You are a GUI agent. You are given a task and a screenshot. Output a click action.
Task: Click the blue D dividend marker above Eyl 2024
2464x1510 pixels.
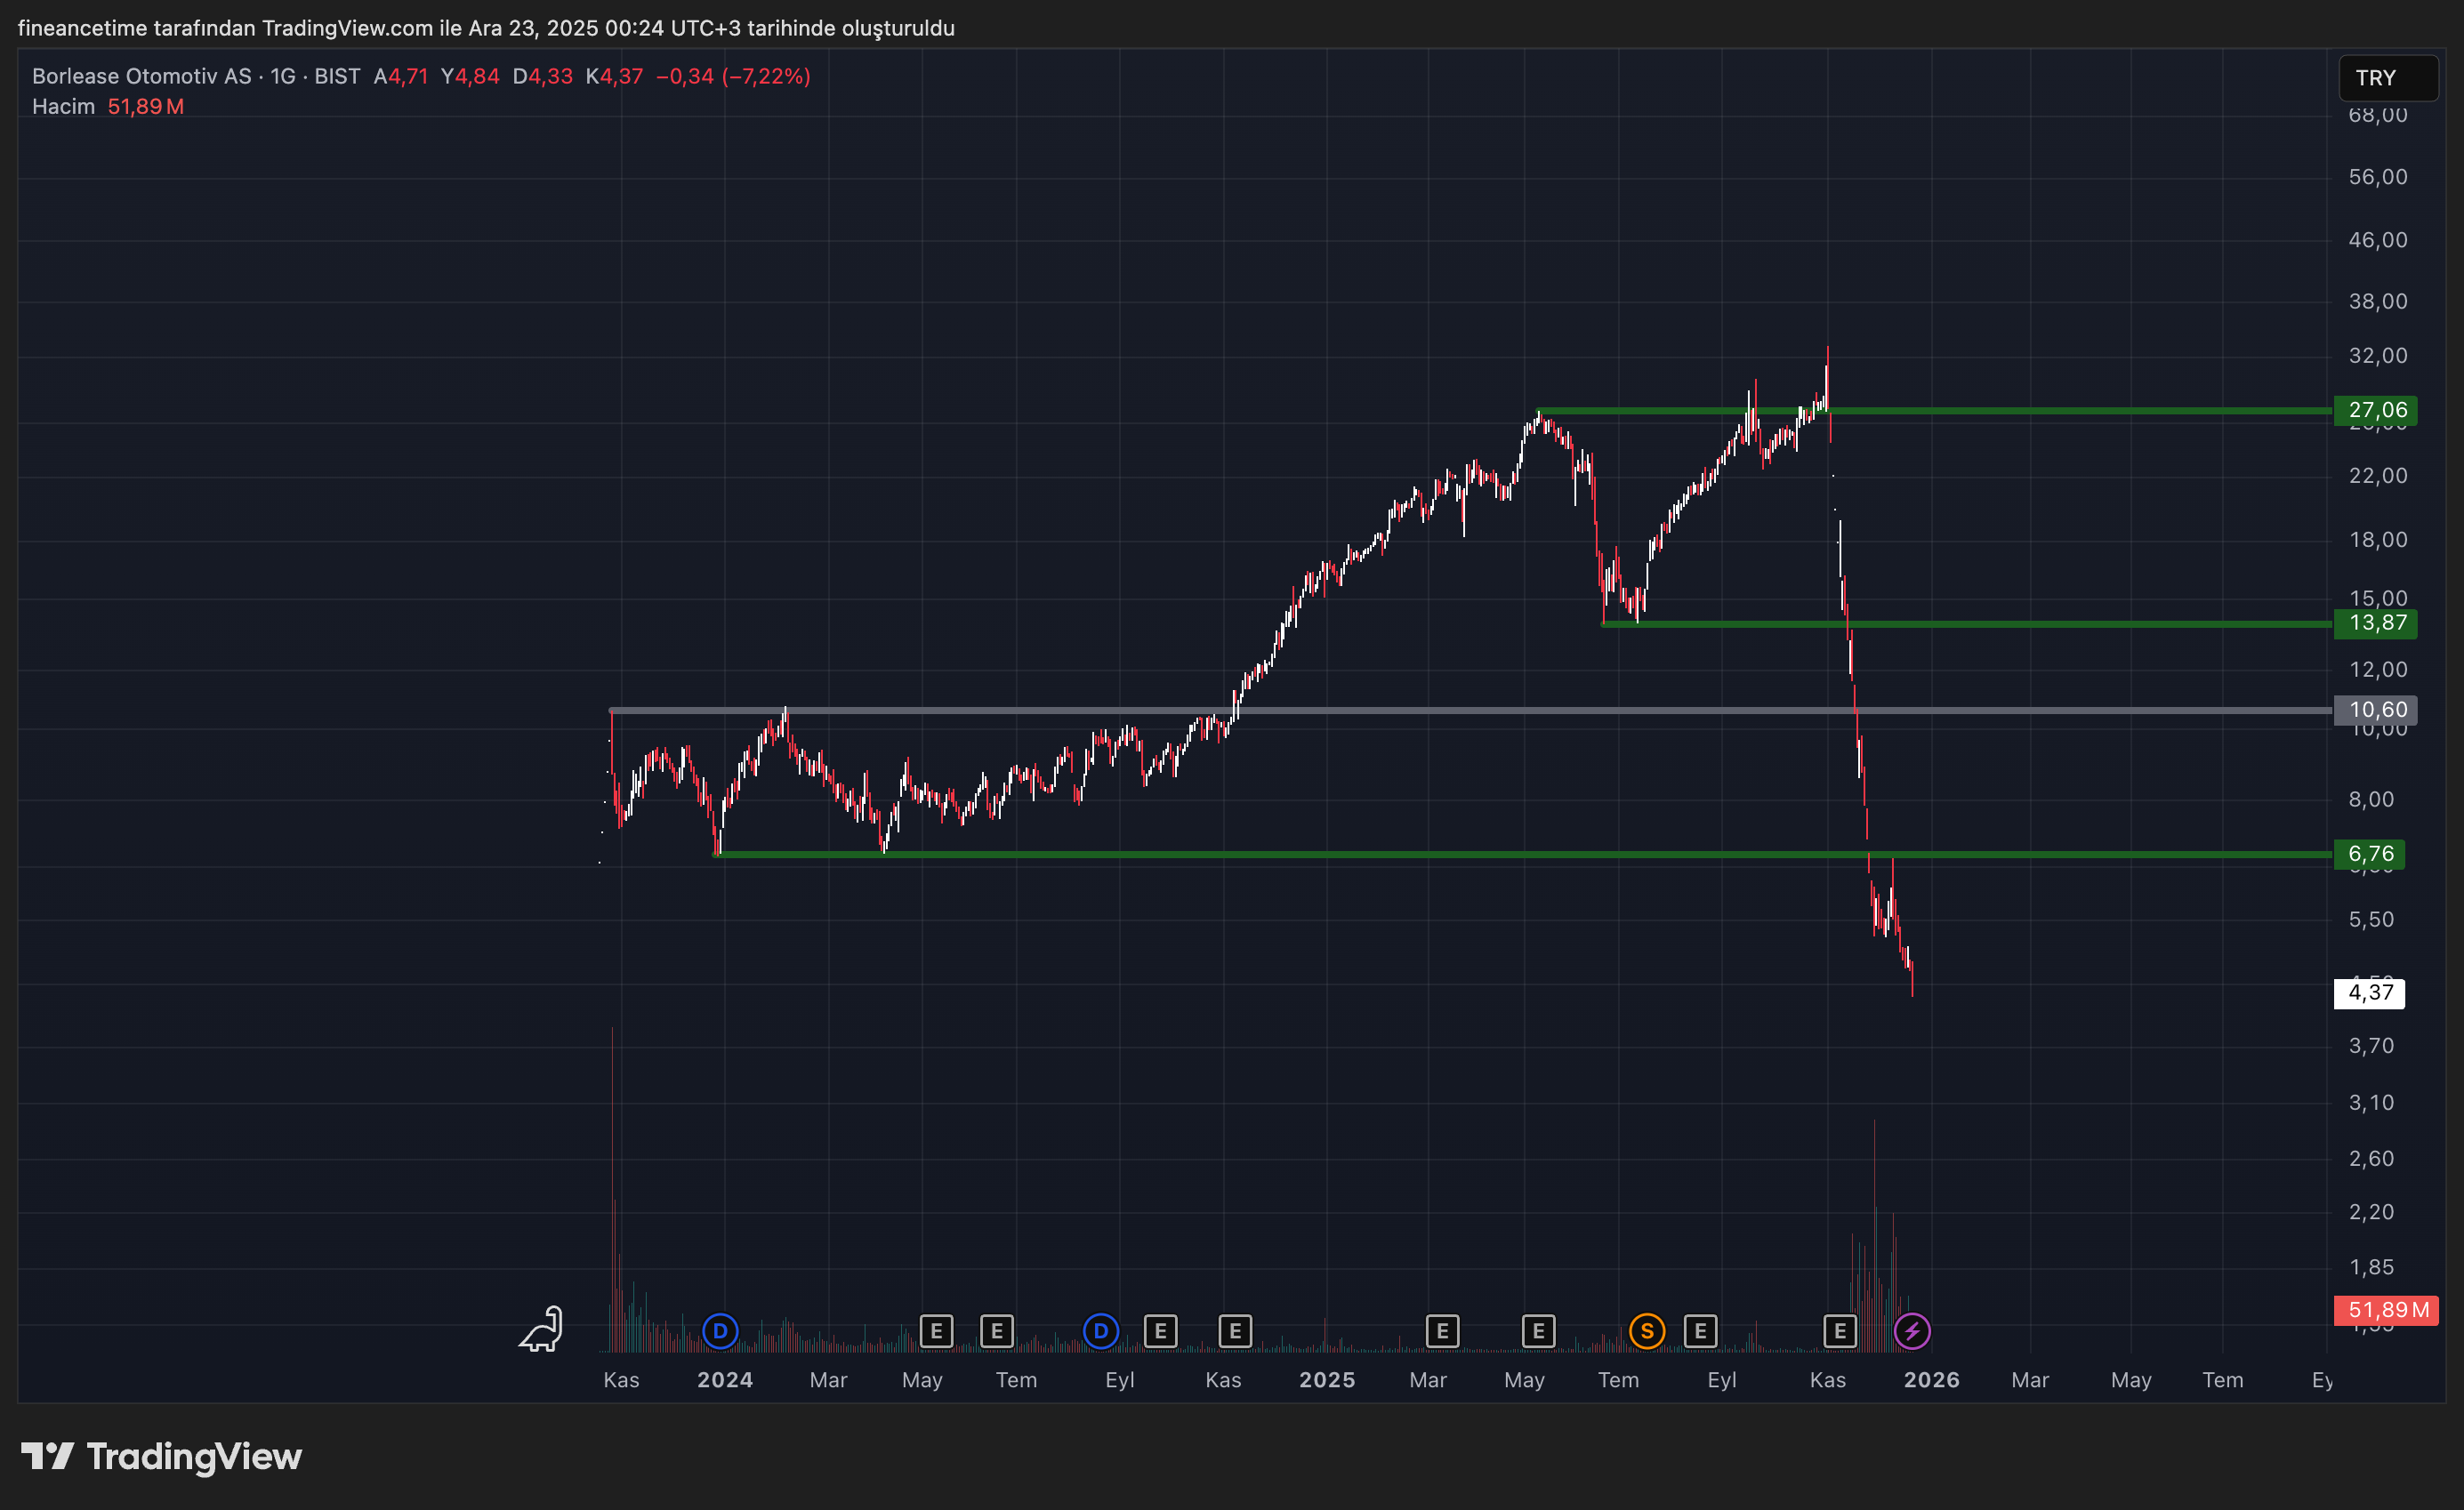(1100, 1331)
